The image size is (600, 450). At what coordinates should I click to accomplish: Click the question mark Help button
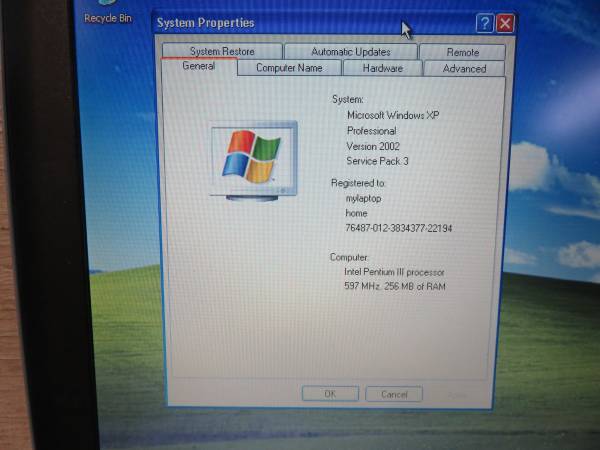(x=484, y=22)
